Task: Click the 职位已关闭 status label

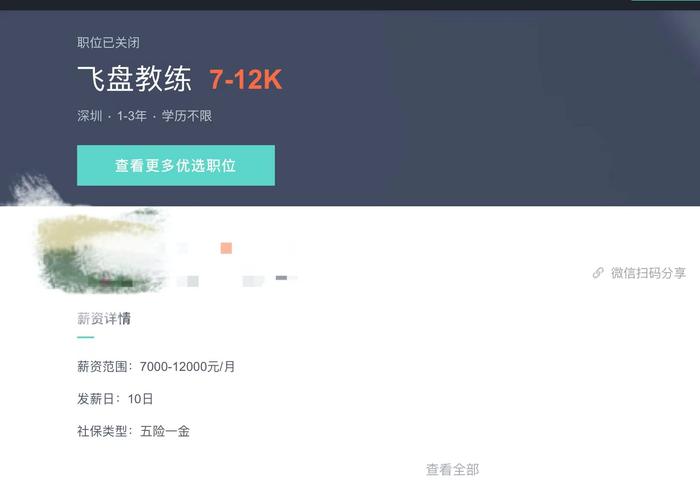Action: click(108, 42)
